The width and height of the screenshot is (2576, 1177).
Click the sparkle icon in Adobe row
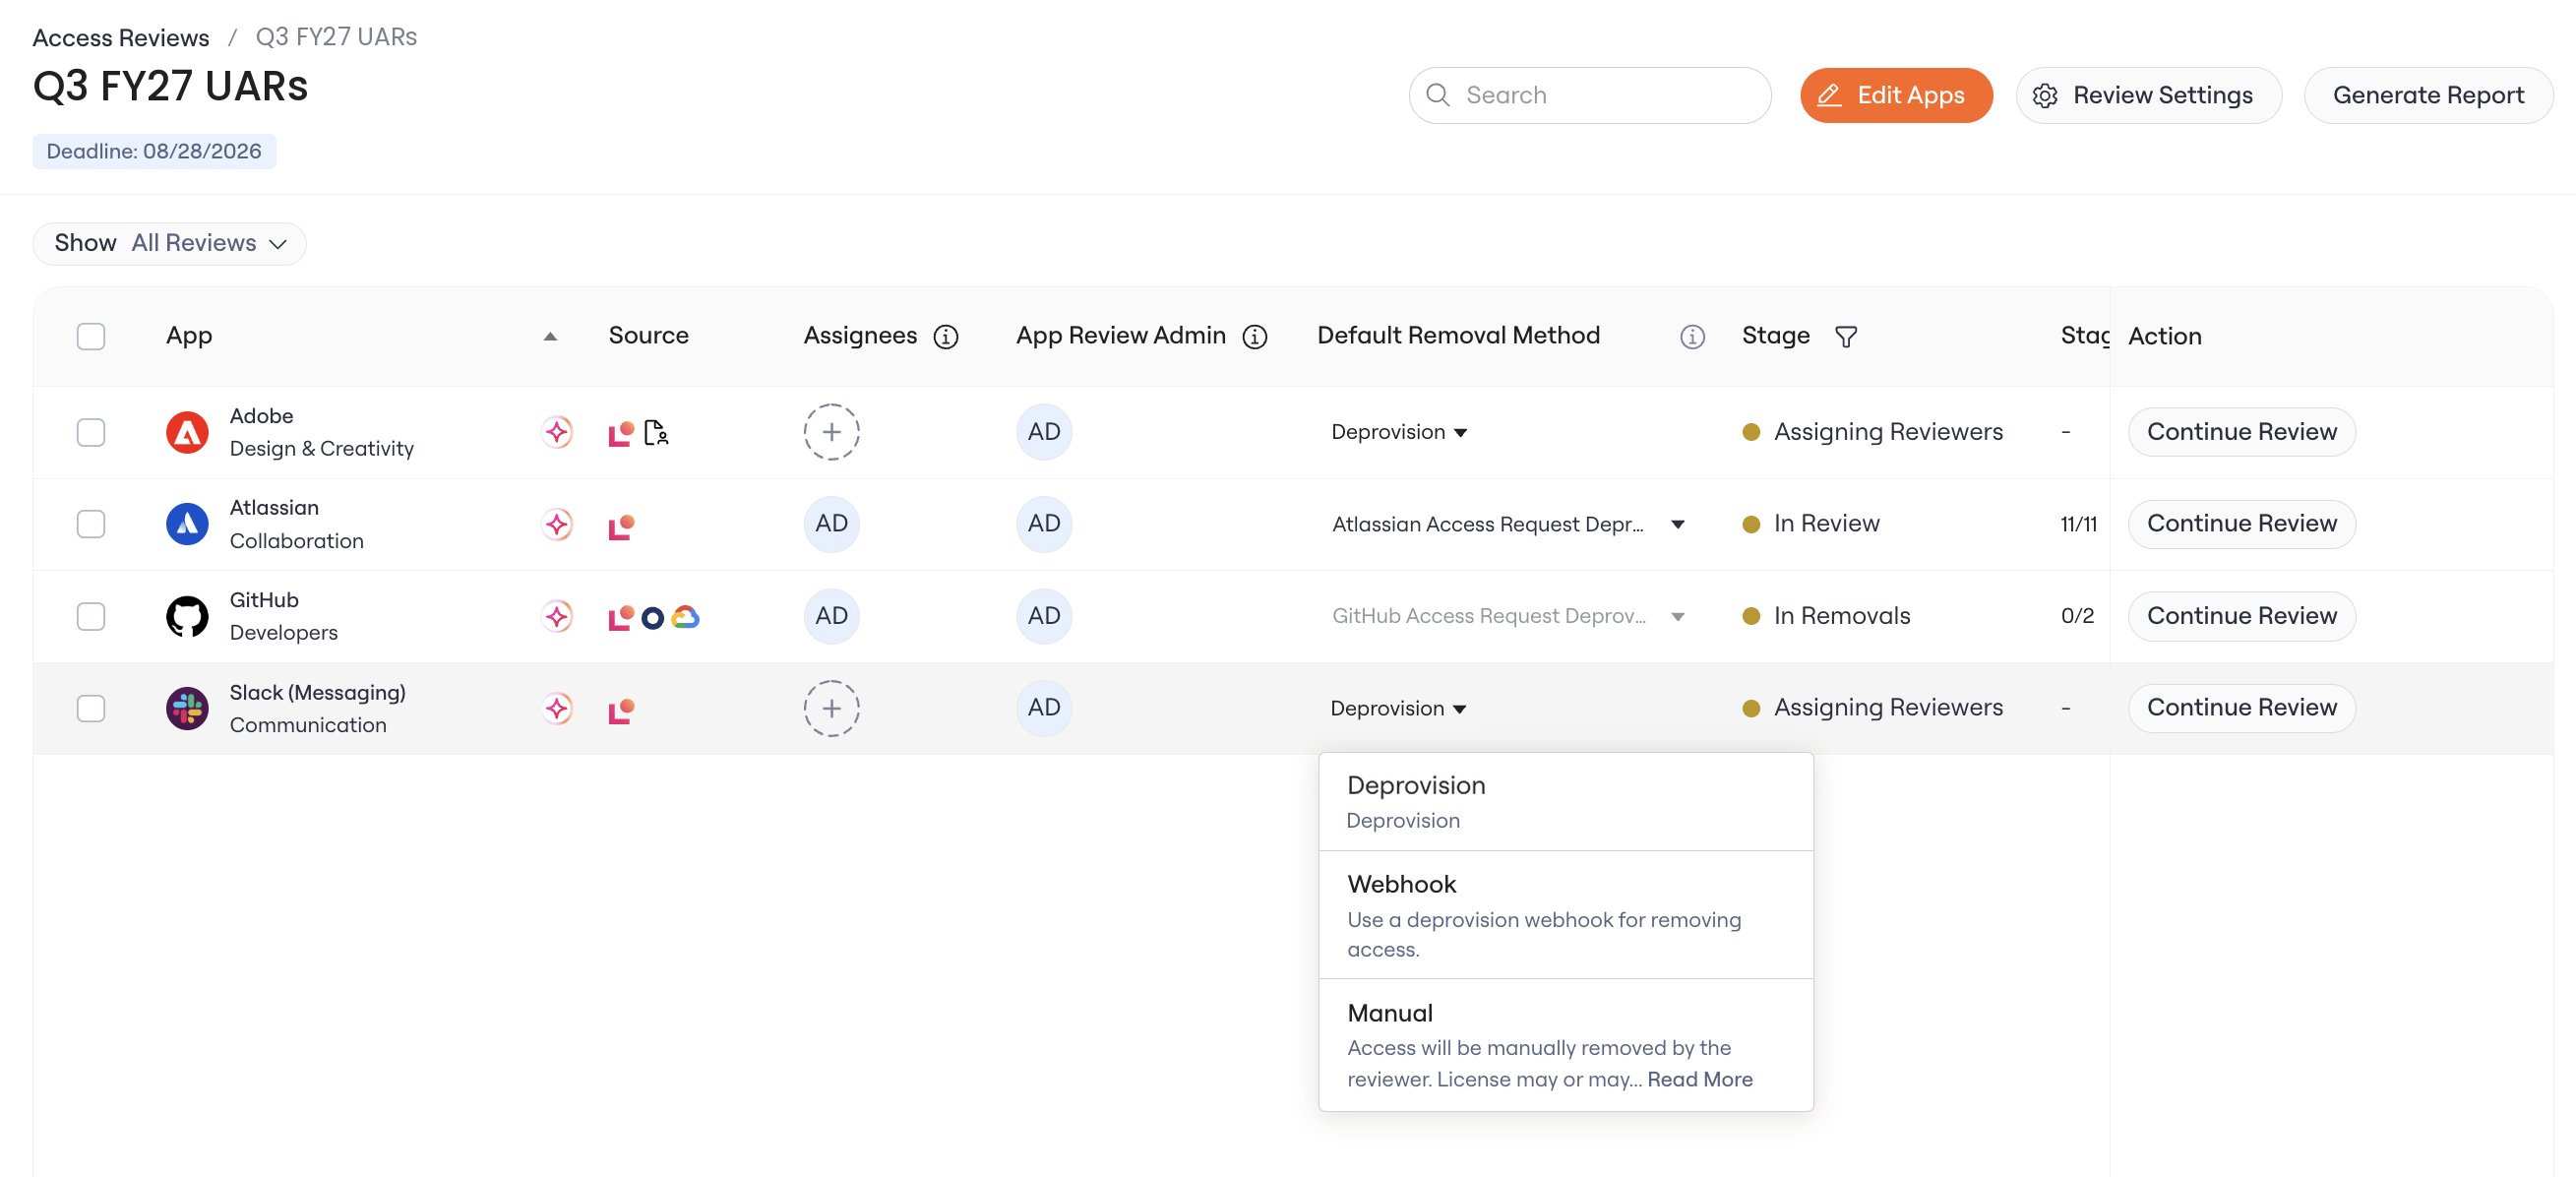[557, 432]
